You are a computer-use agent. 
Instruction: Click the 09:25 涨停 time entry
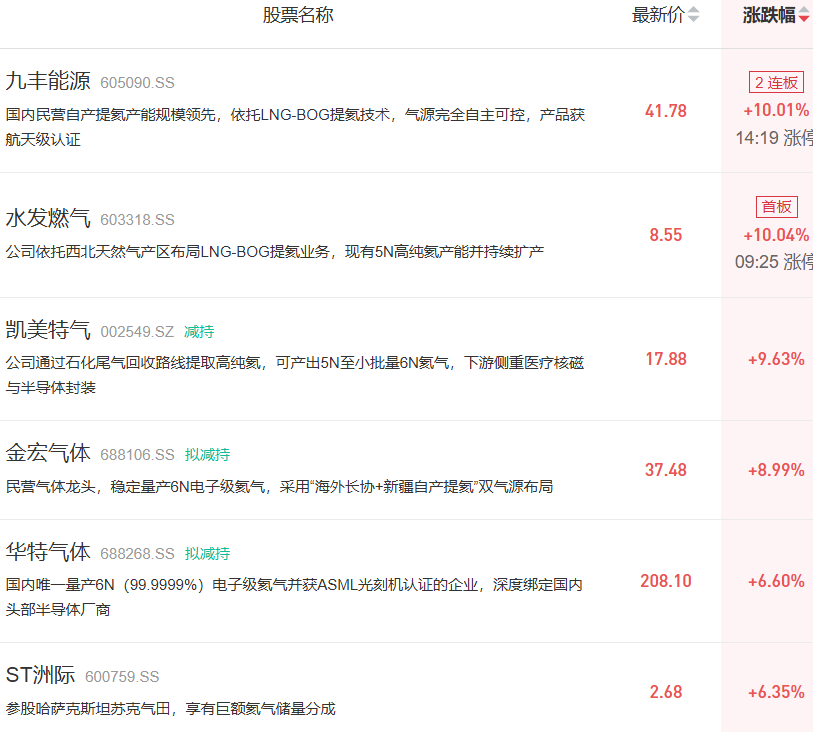774,262
